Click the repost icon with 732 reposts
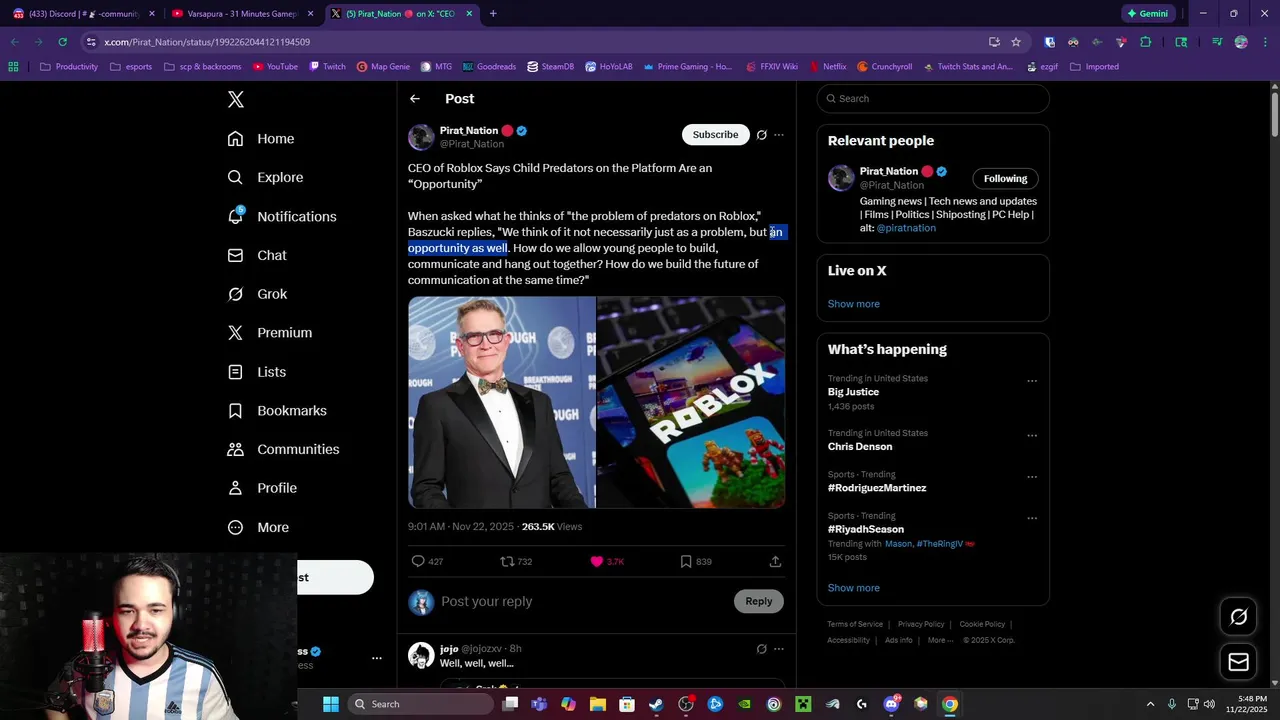Viewport: 1280px width, 720px height. (x=516, y=562)
